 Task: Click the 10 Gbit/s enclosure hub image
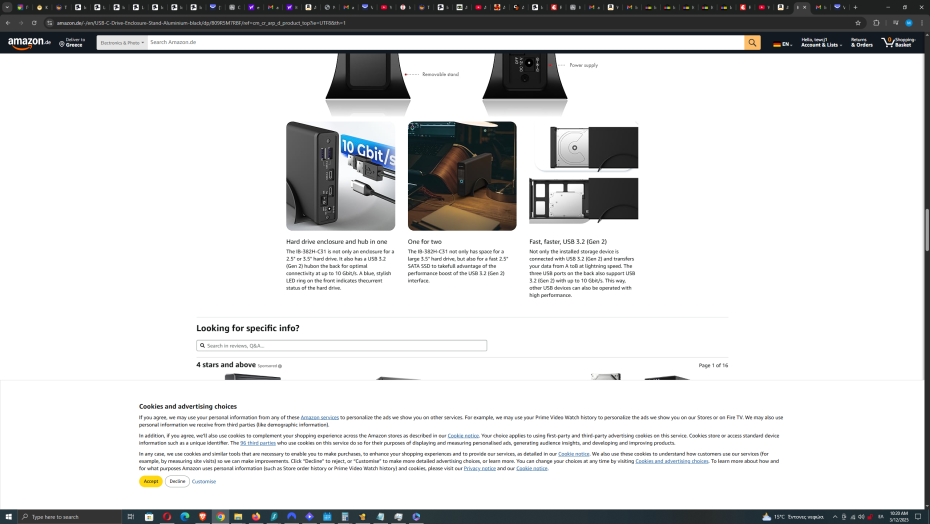point(340,176)
